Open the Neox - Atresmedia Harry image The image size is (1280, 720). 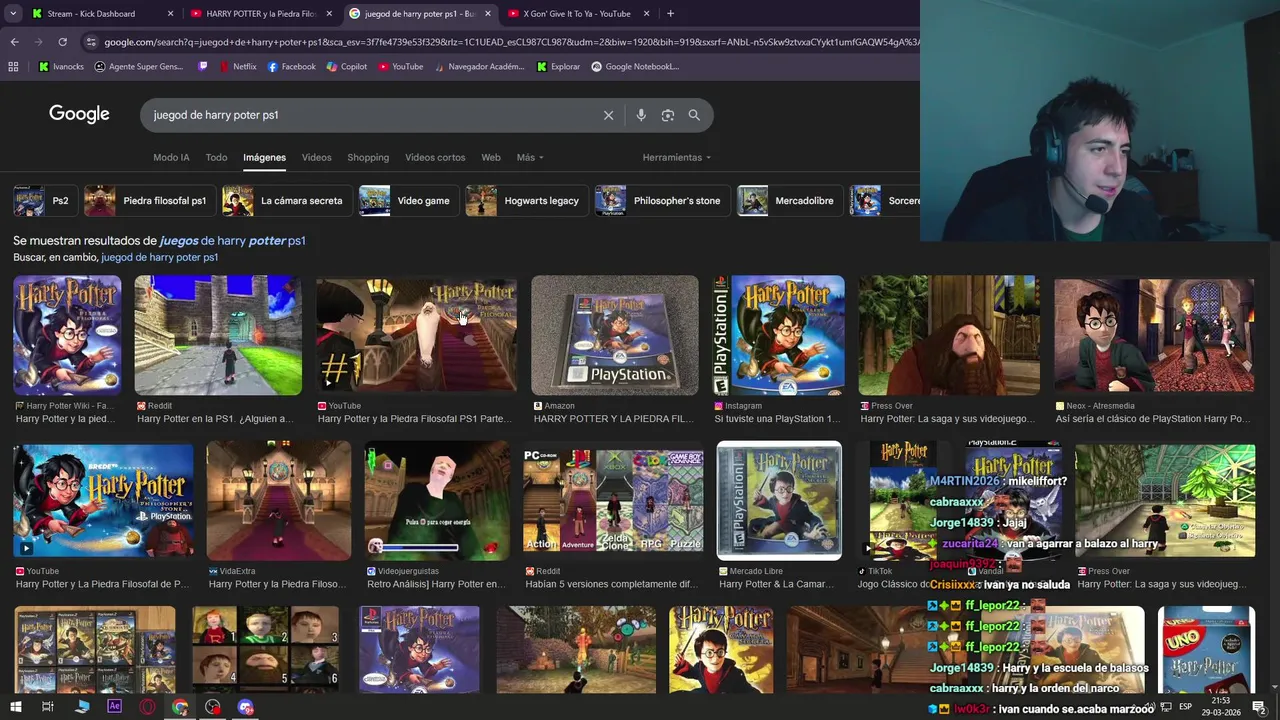(x=1154, y=335)
